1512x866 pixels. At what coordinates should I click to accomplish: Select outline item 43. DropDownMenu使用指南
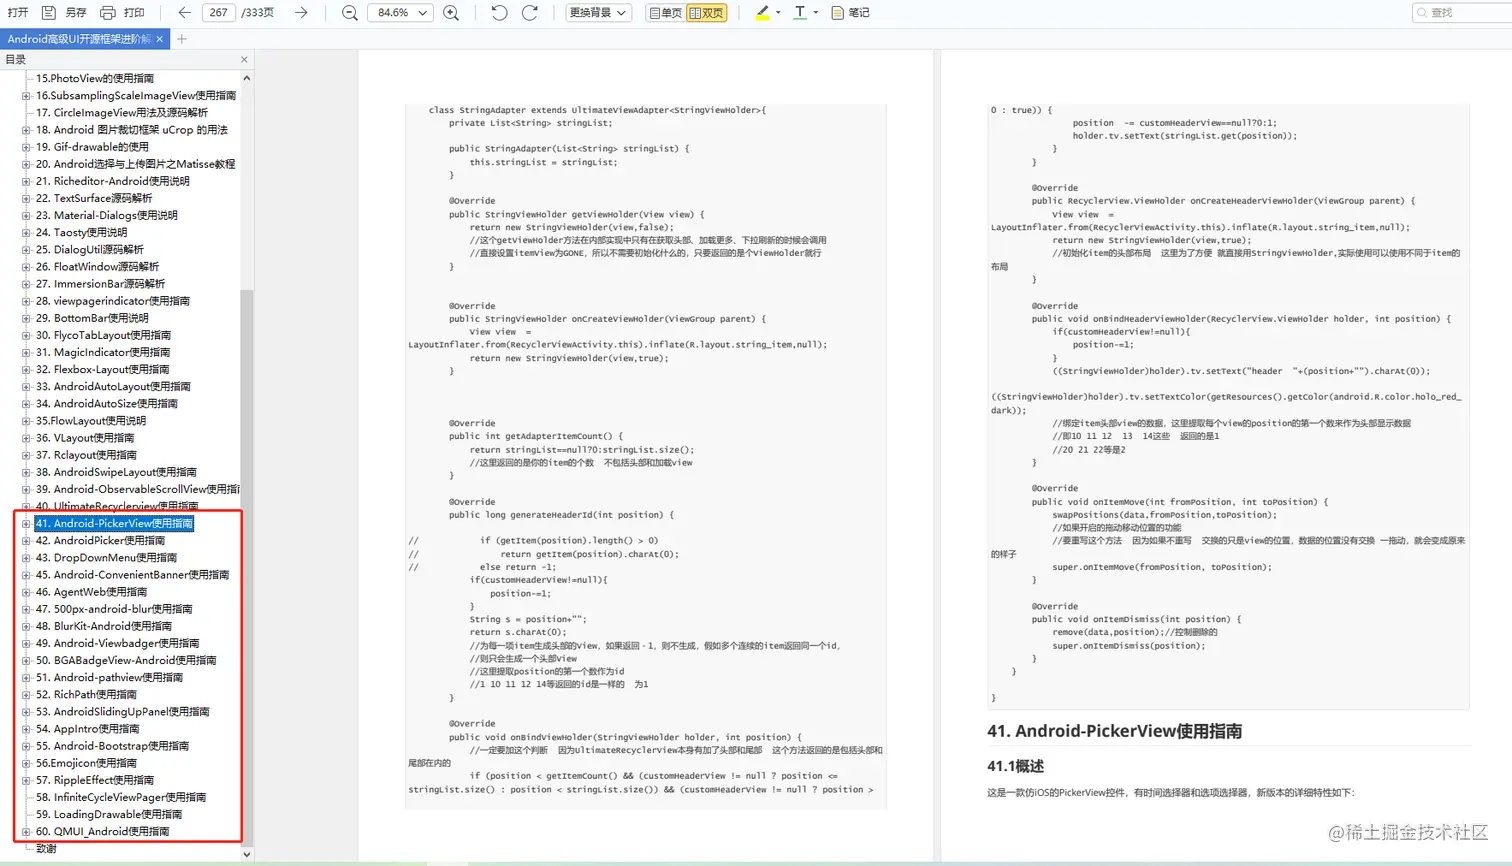pyautogui.click(x=106, y=558)
